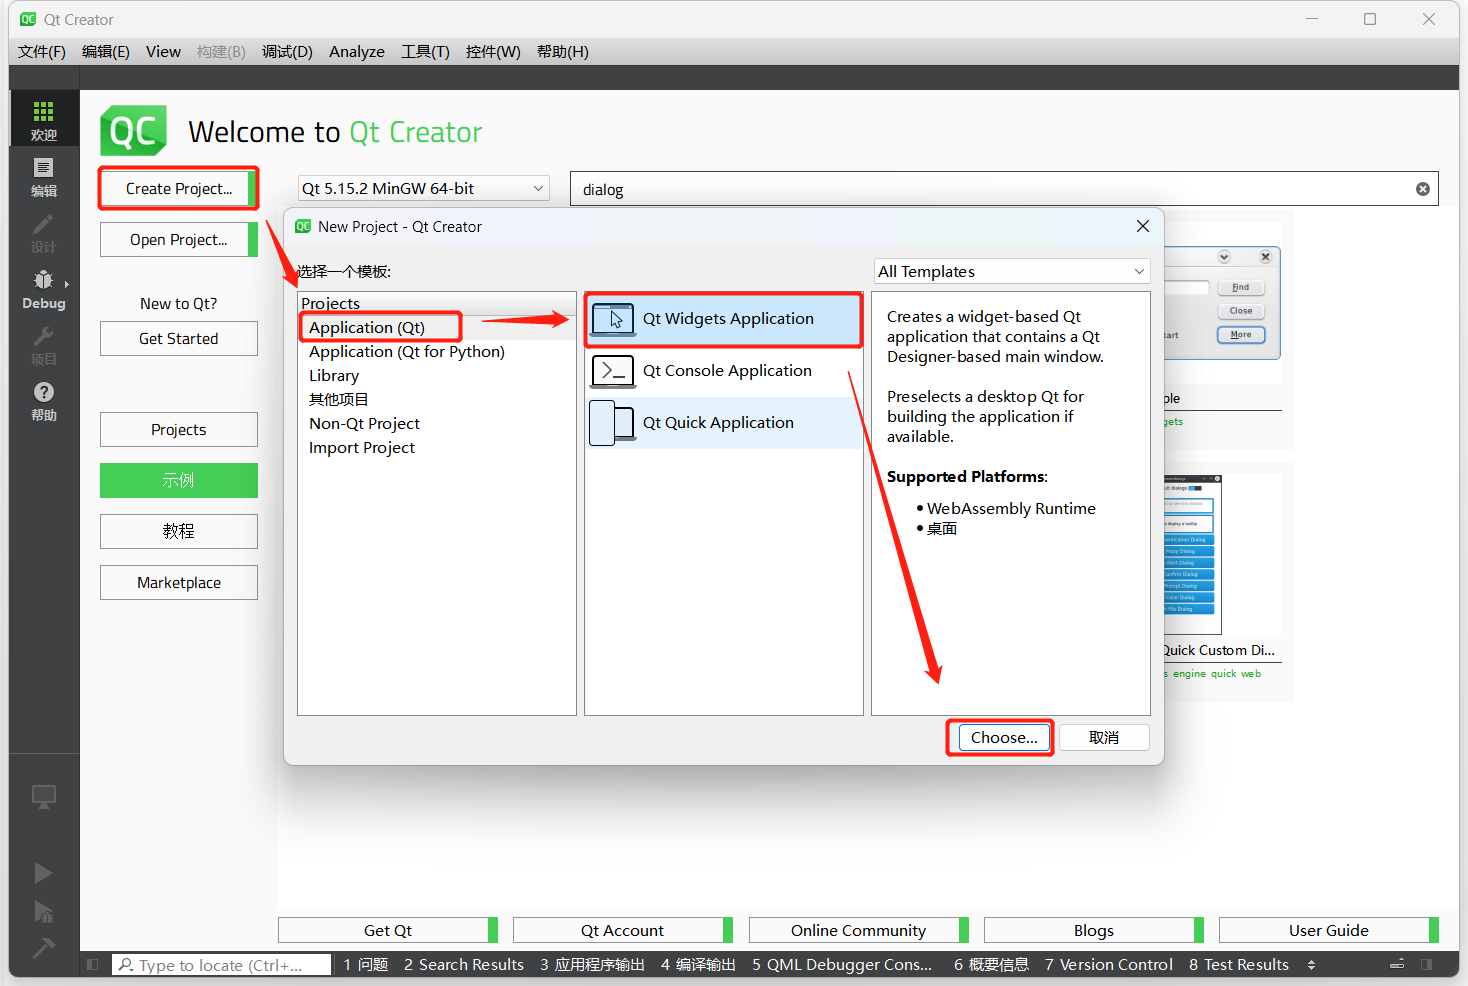Open the View menu
1468x986 pixels.
(x=163, y=52)
